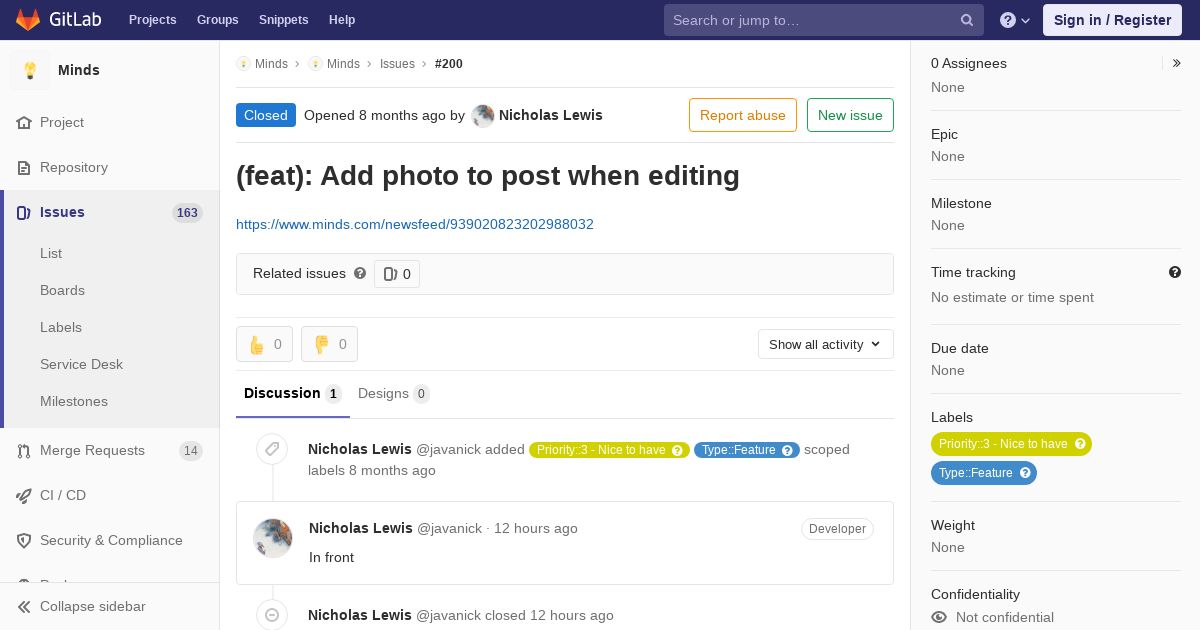
Task: Open Milestones submenu item
Action: pos(74,401)
